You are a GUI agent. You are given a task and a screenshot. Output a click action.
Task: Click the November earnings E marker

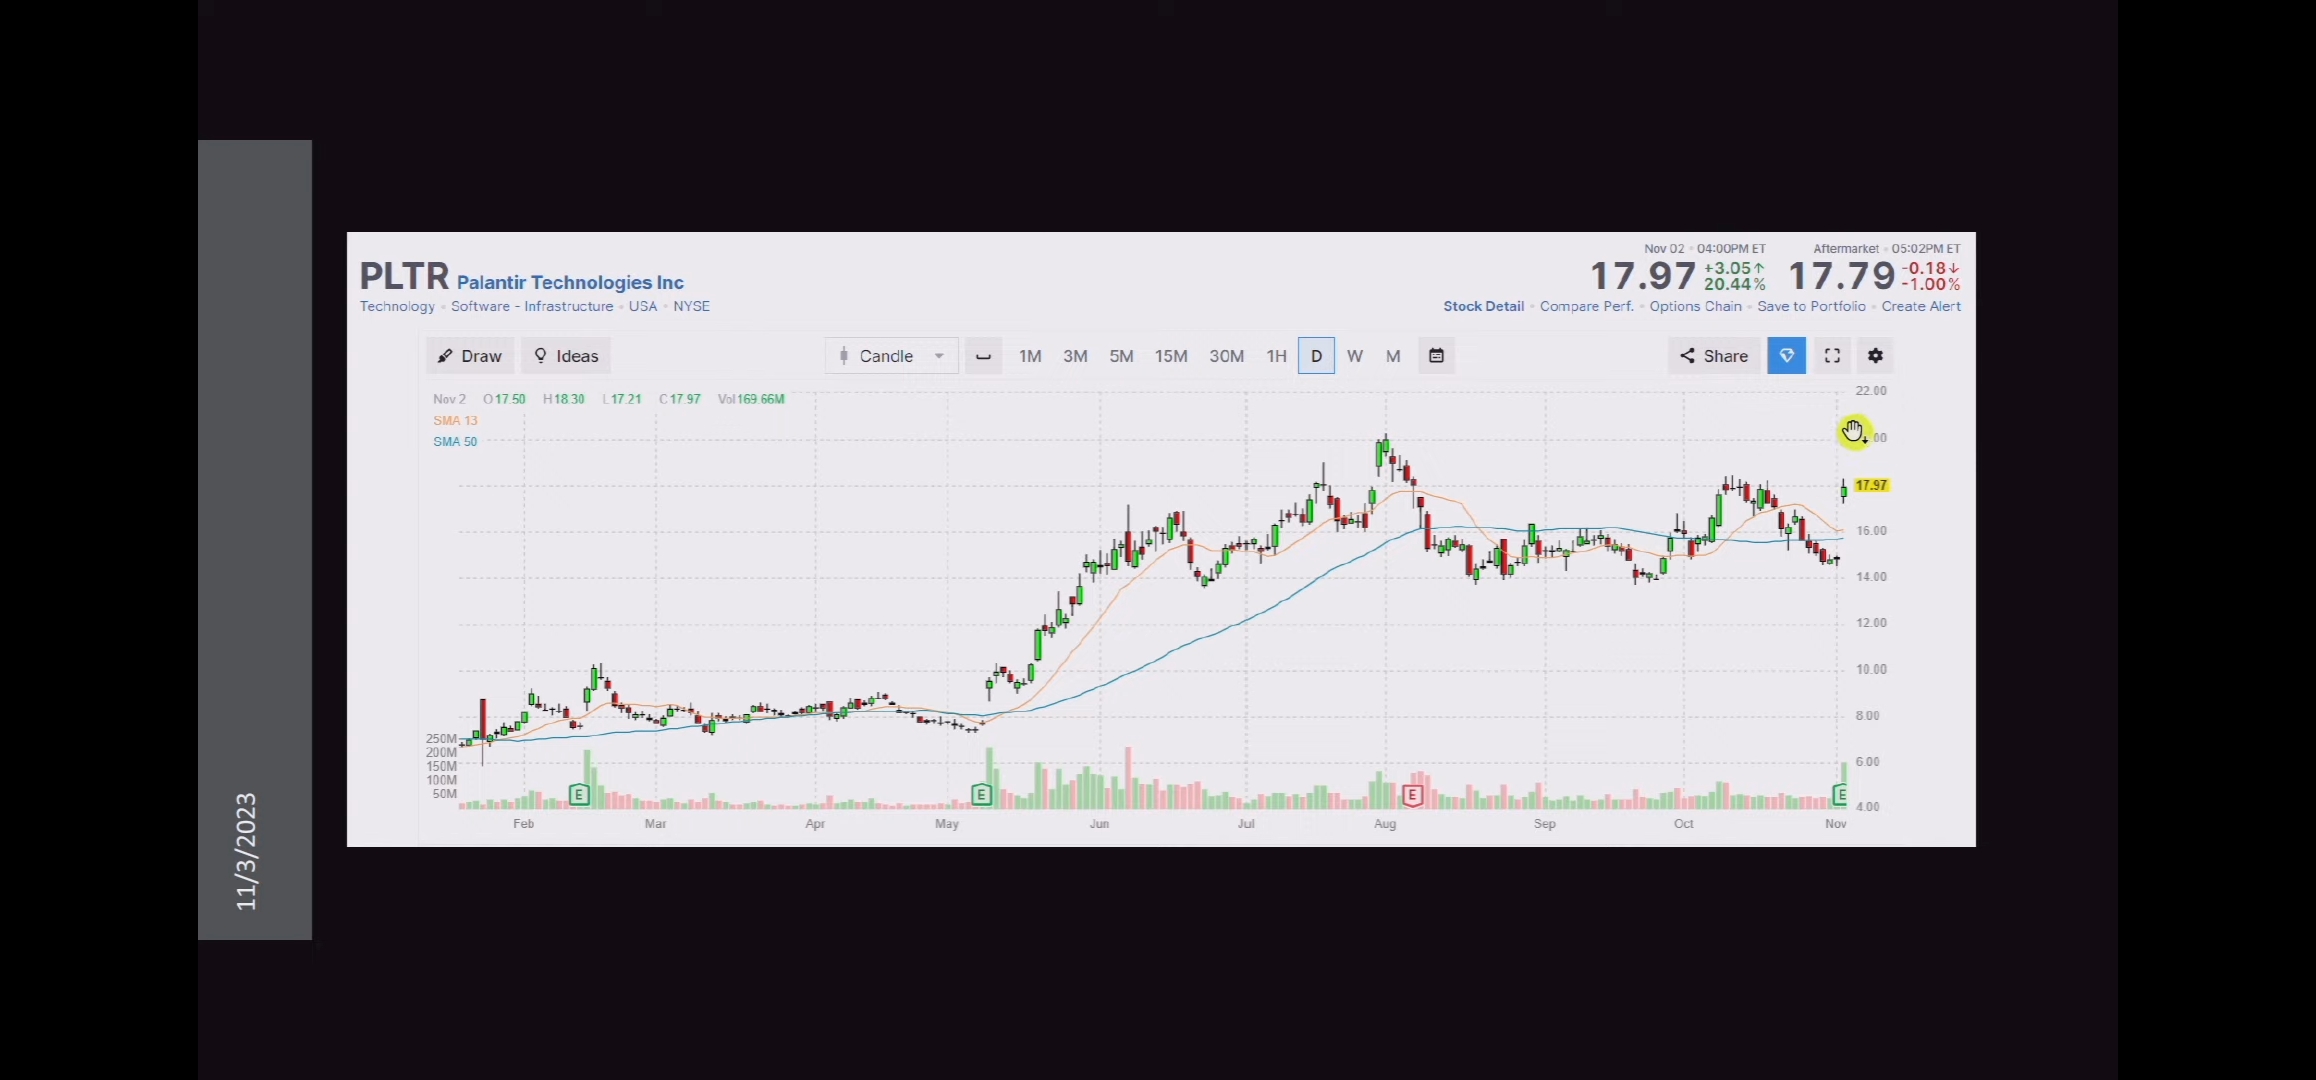point(1839,795)
